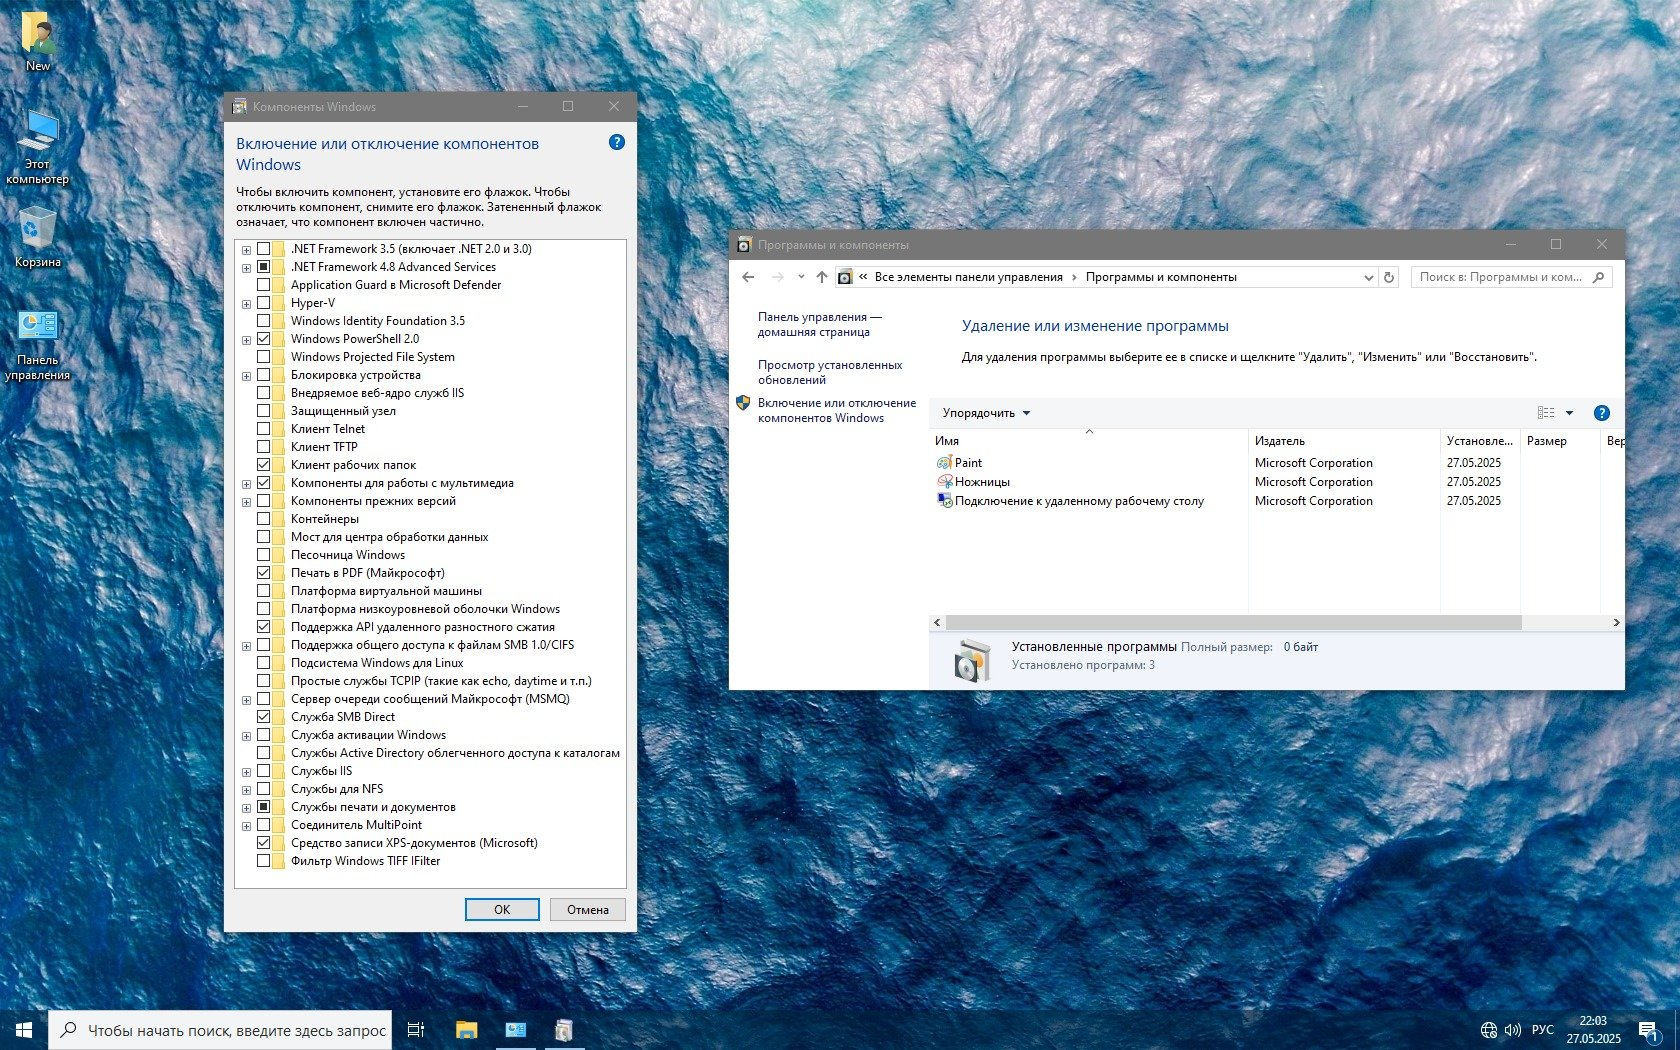Click the help icon in Windows Features dialog
Image resolution: width=1680 pixels, height=1050 pixels.
click(x=616, y=143)
